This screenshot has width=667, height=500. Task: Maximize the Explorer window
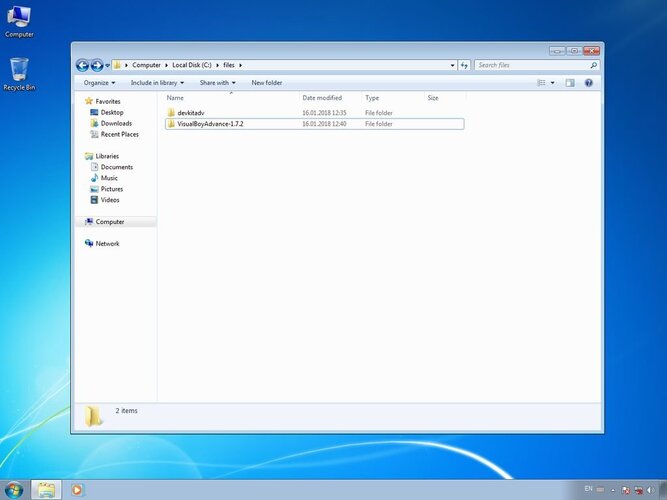pos(574,51)
